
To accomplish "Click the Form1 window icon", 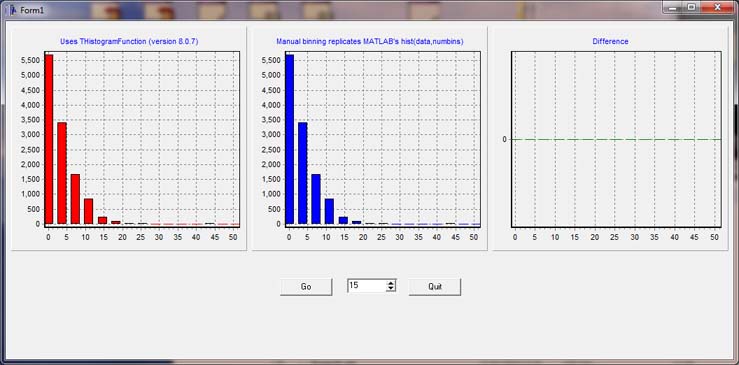I will pos(13,9).
